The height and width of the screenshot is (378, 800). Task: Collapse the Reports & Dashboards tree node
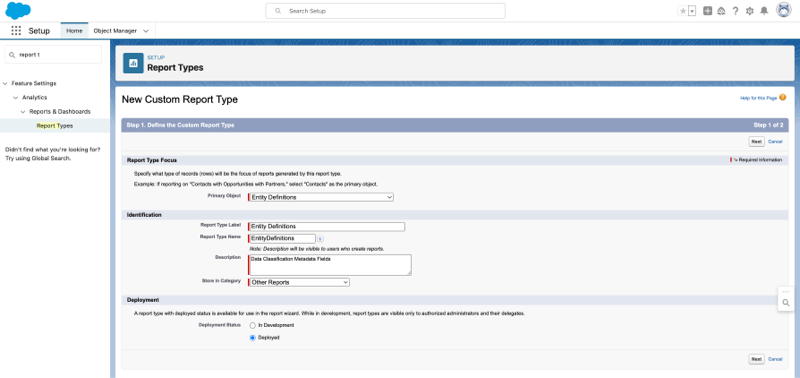[x=23, y=111]
